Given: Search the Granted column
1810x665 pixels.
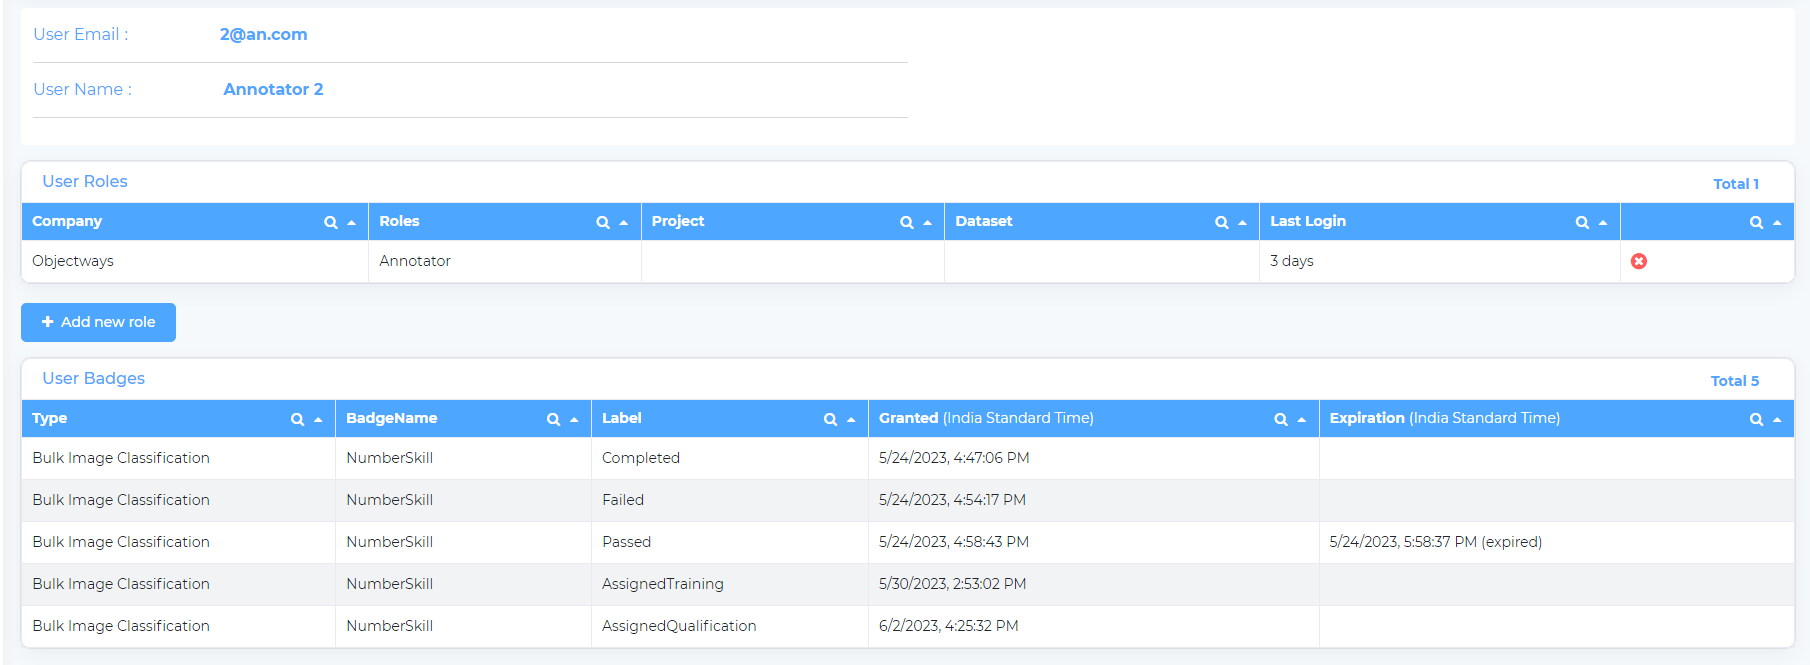Looking at the screenshot, I should pyautogui.click(x=1281, y=419).
